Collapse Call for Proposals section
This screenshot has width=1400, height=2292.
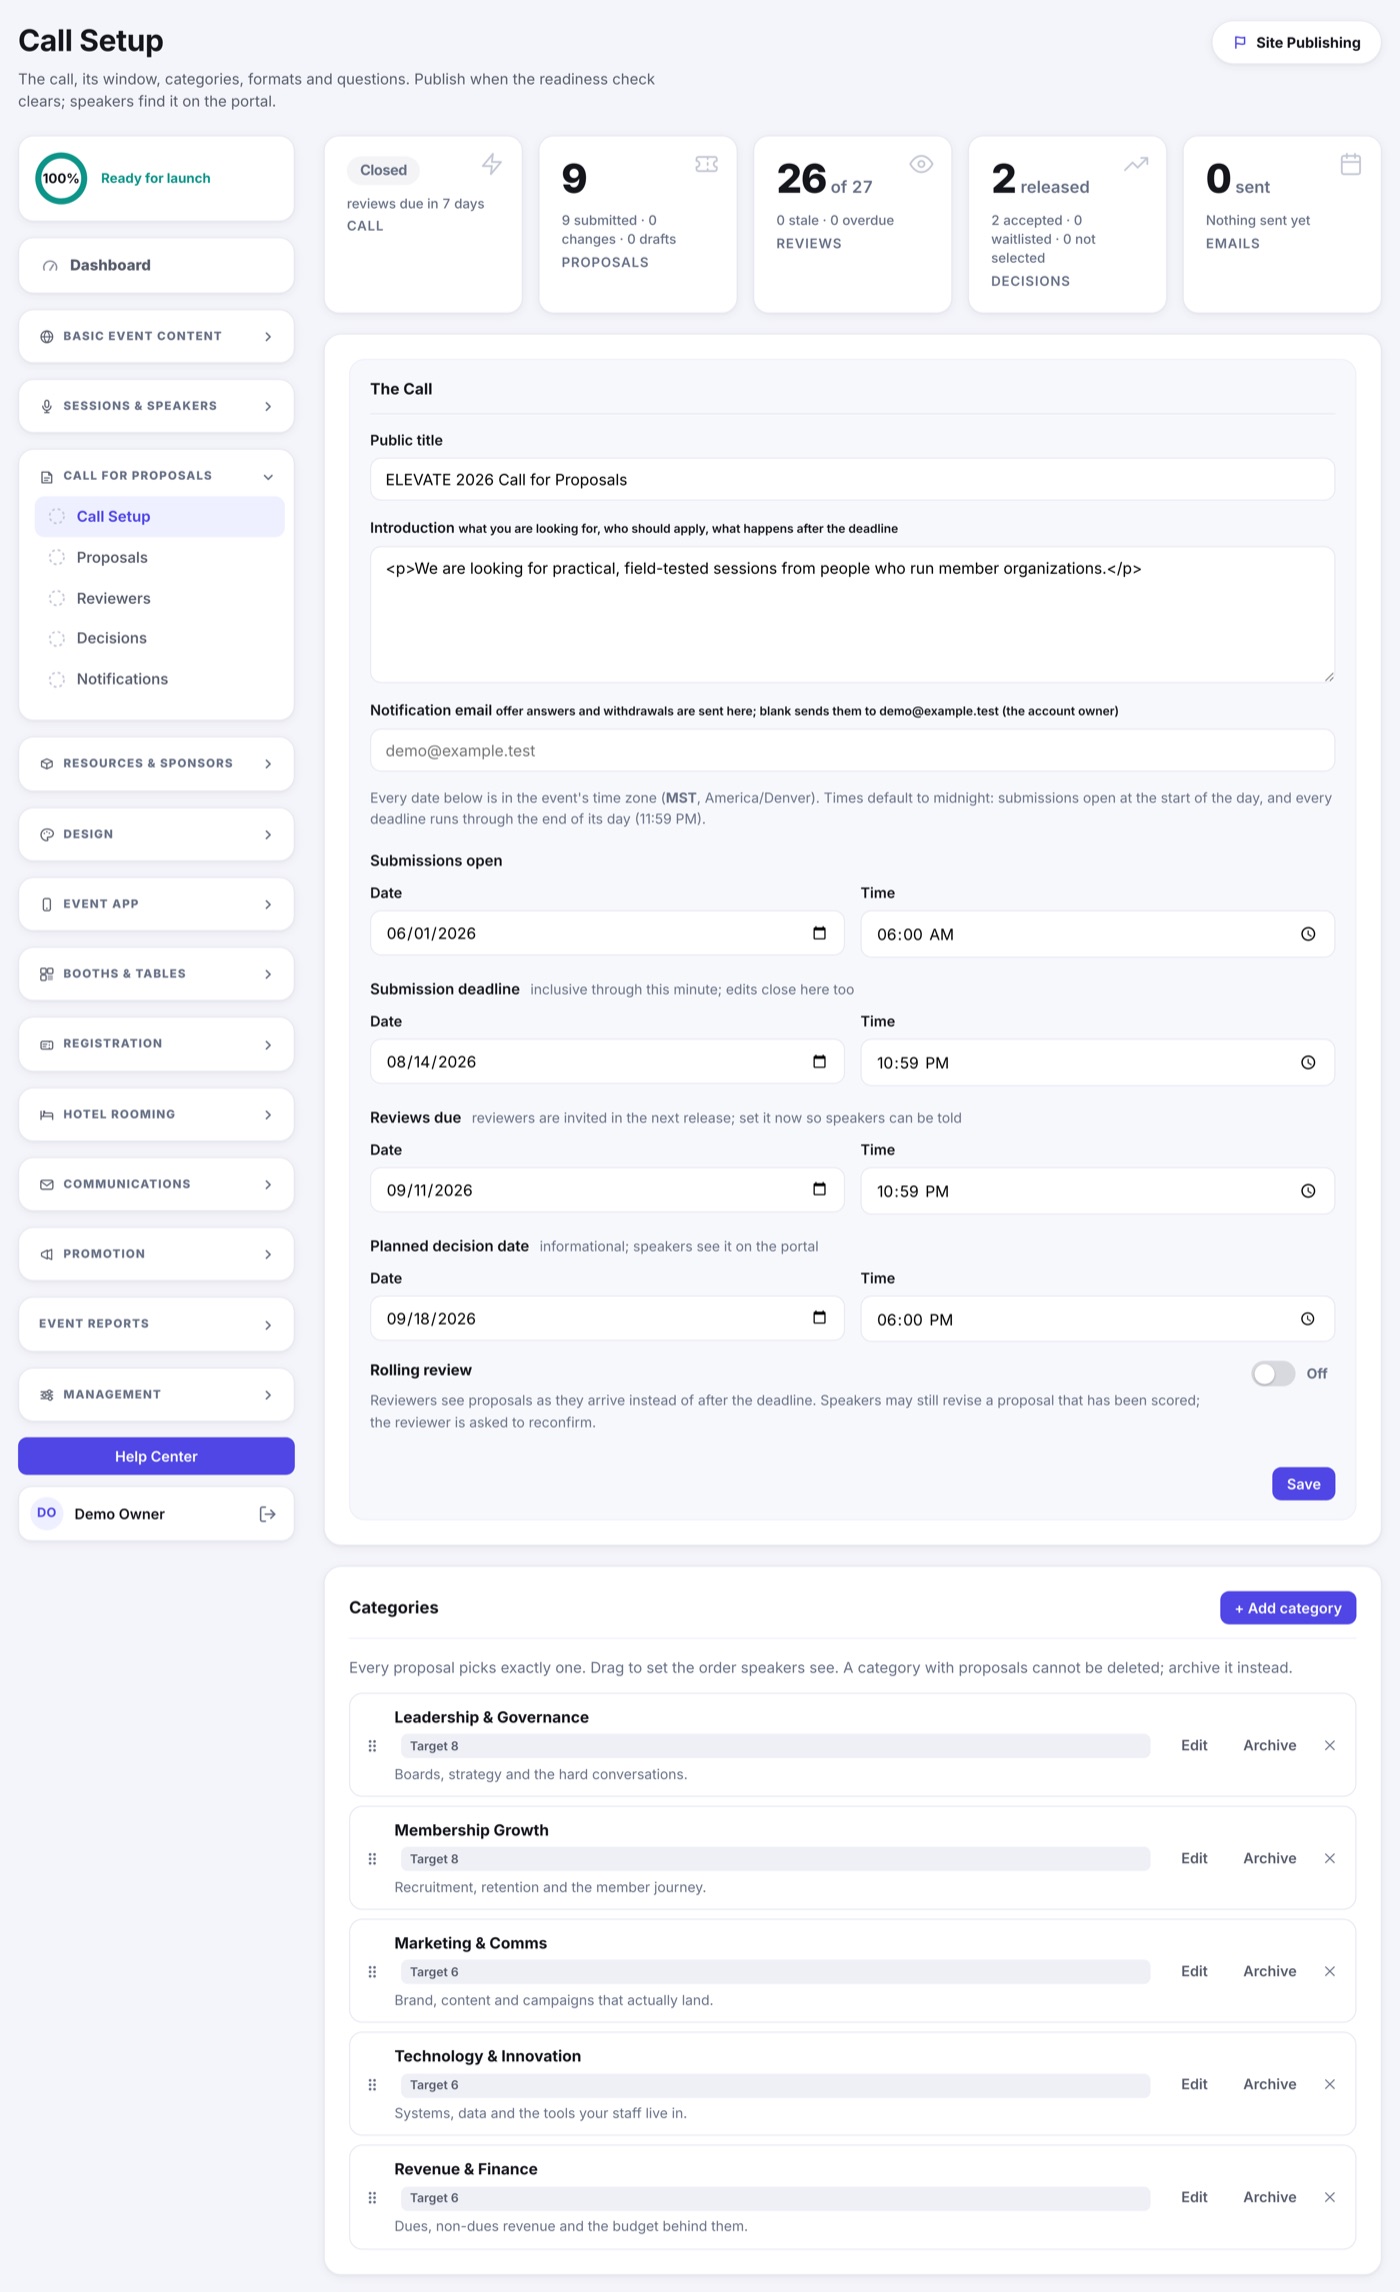click(x=156, y=476)
